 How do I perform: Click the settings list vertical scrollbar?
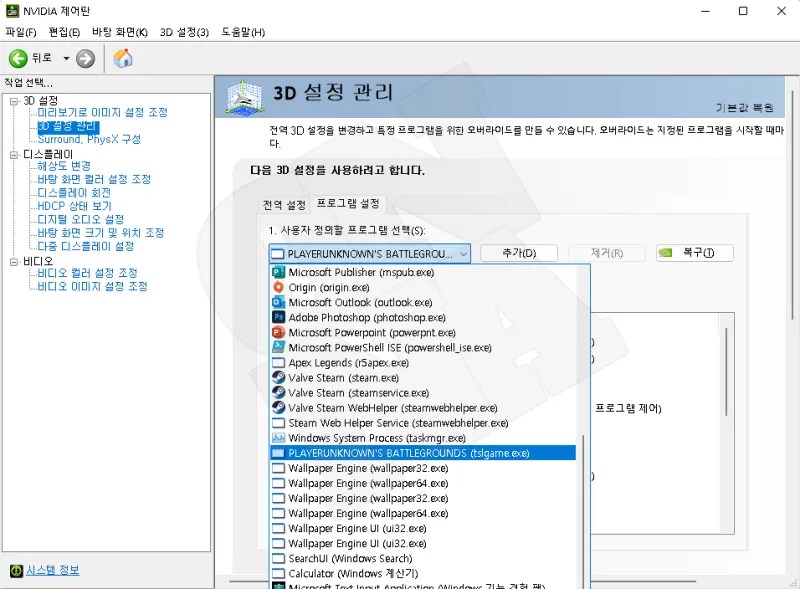click(x=726, y=372)
